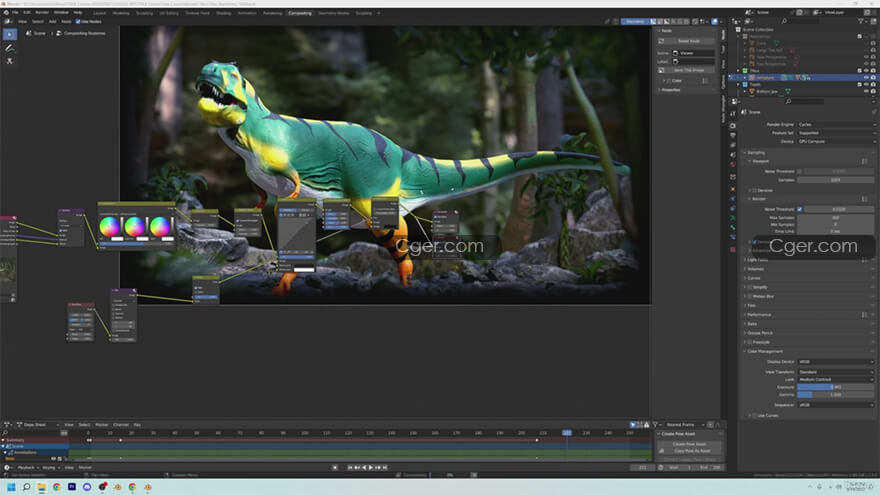Click the Exposure slider in Color Management
The width and height of the screenshot is (880, 495).
(836, 387)
